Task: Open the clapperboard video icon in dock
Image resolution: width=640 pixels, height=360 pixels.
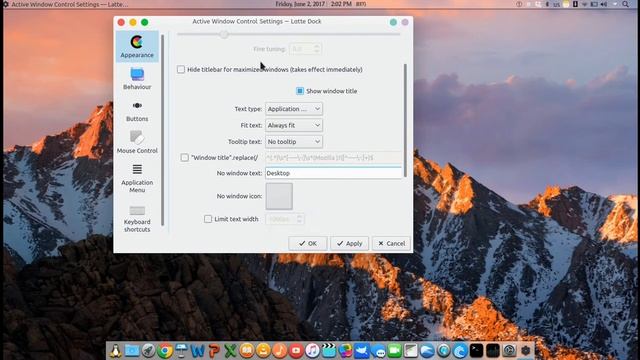Action: click(329, 351)
